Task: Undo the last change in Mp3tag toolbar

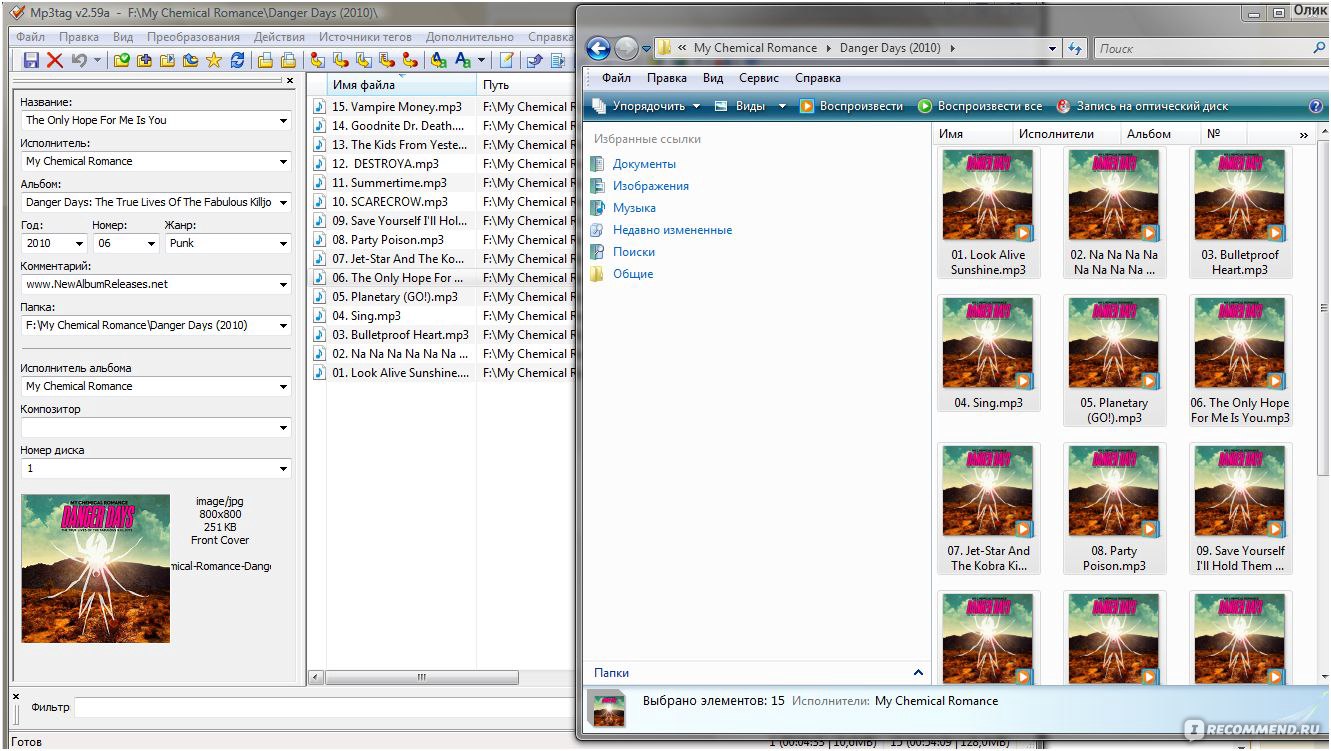Action: (79, 60)
